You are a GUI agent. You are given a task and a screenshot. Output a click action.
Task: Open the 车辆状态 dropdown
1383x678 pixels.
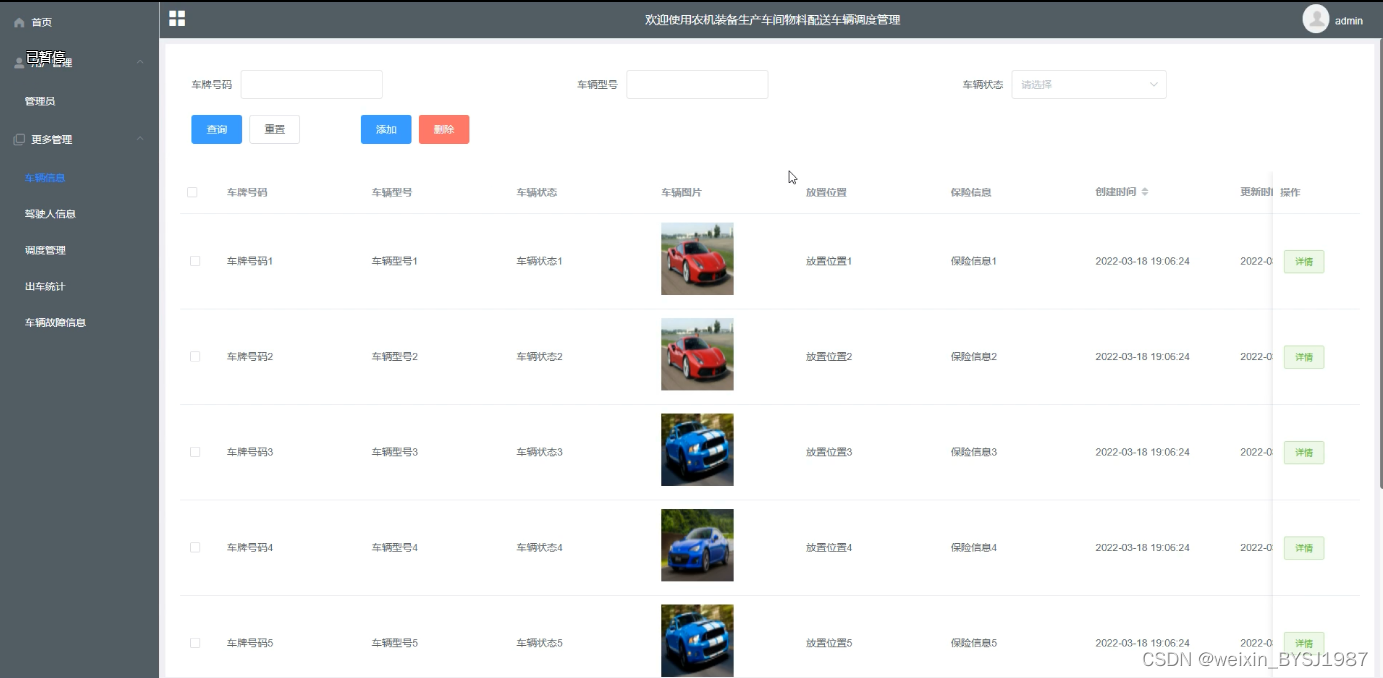pos(1089,85)
